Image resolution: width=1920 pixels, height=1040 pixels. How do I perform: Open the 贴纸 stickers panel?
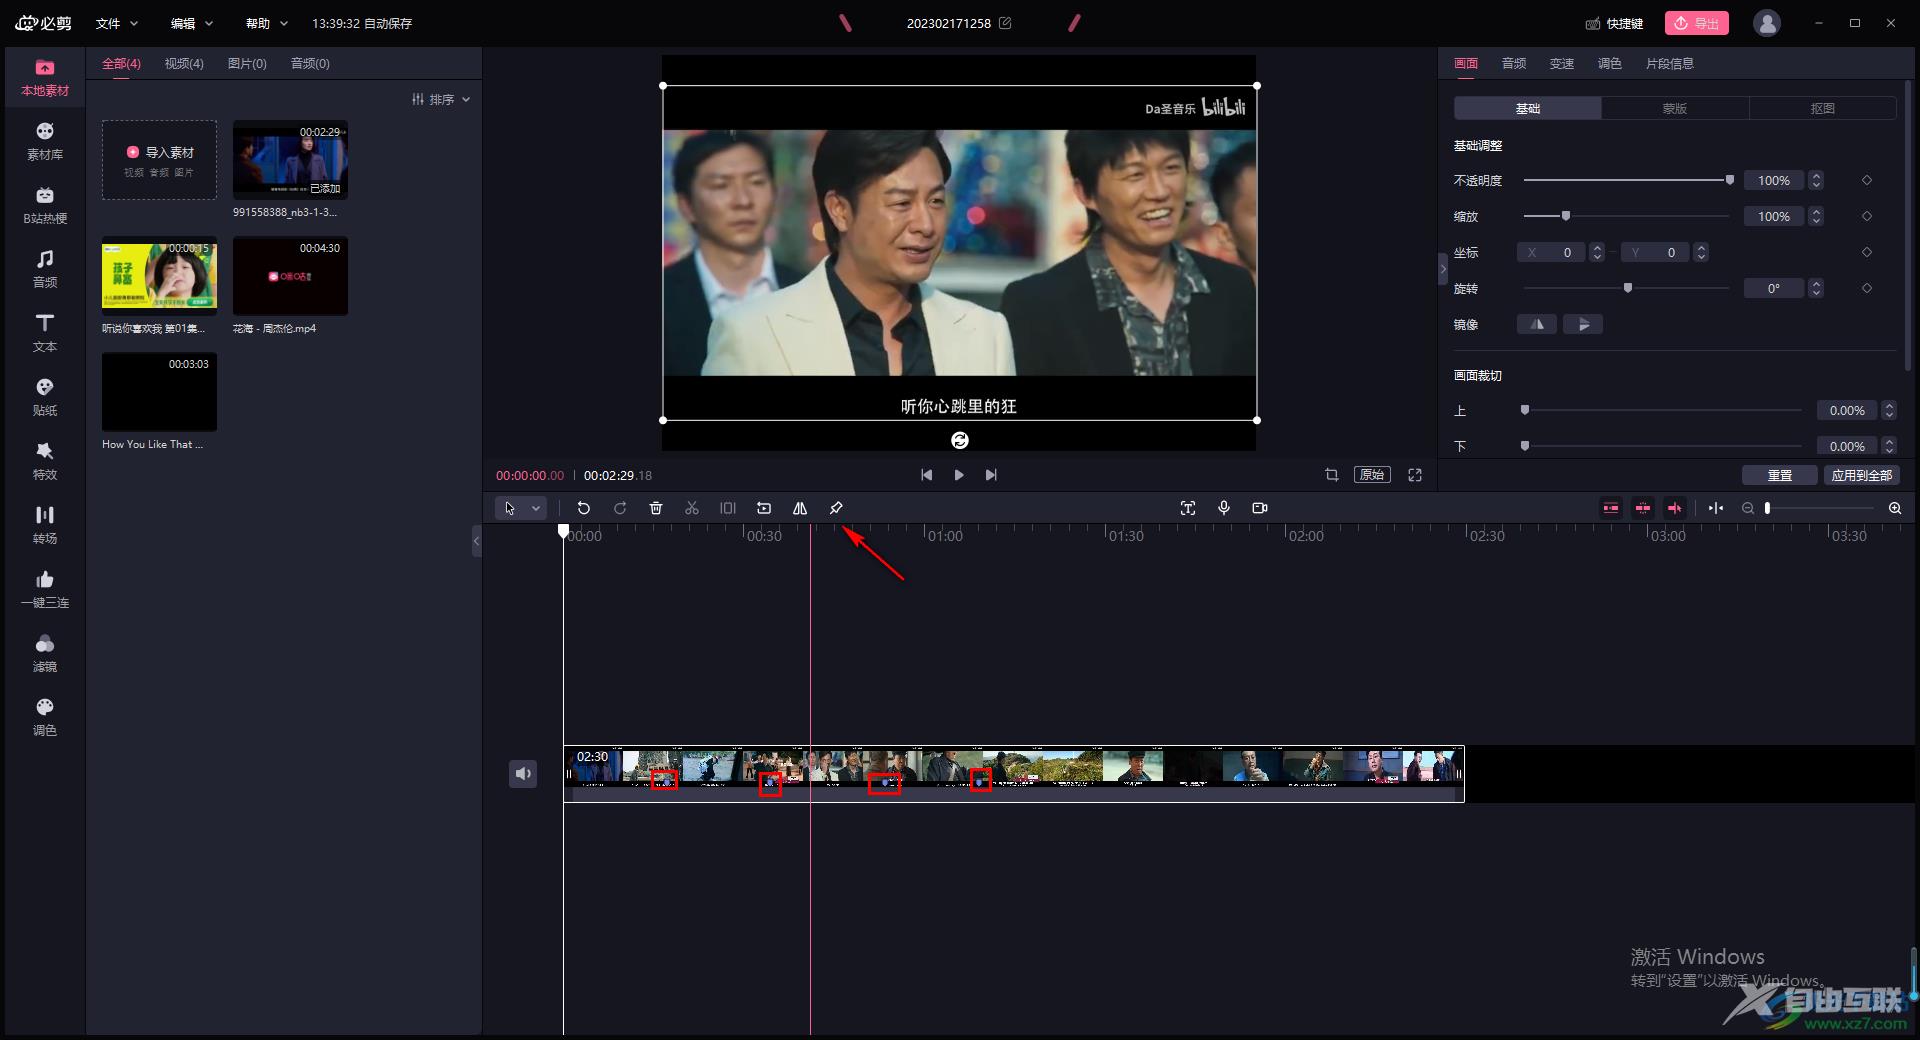pyautogui.click(x=45, y=398)
